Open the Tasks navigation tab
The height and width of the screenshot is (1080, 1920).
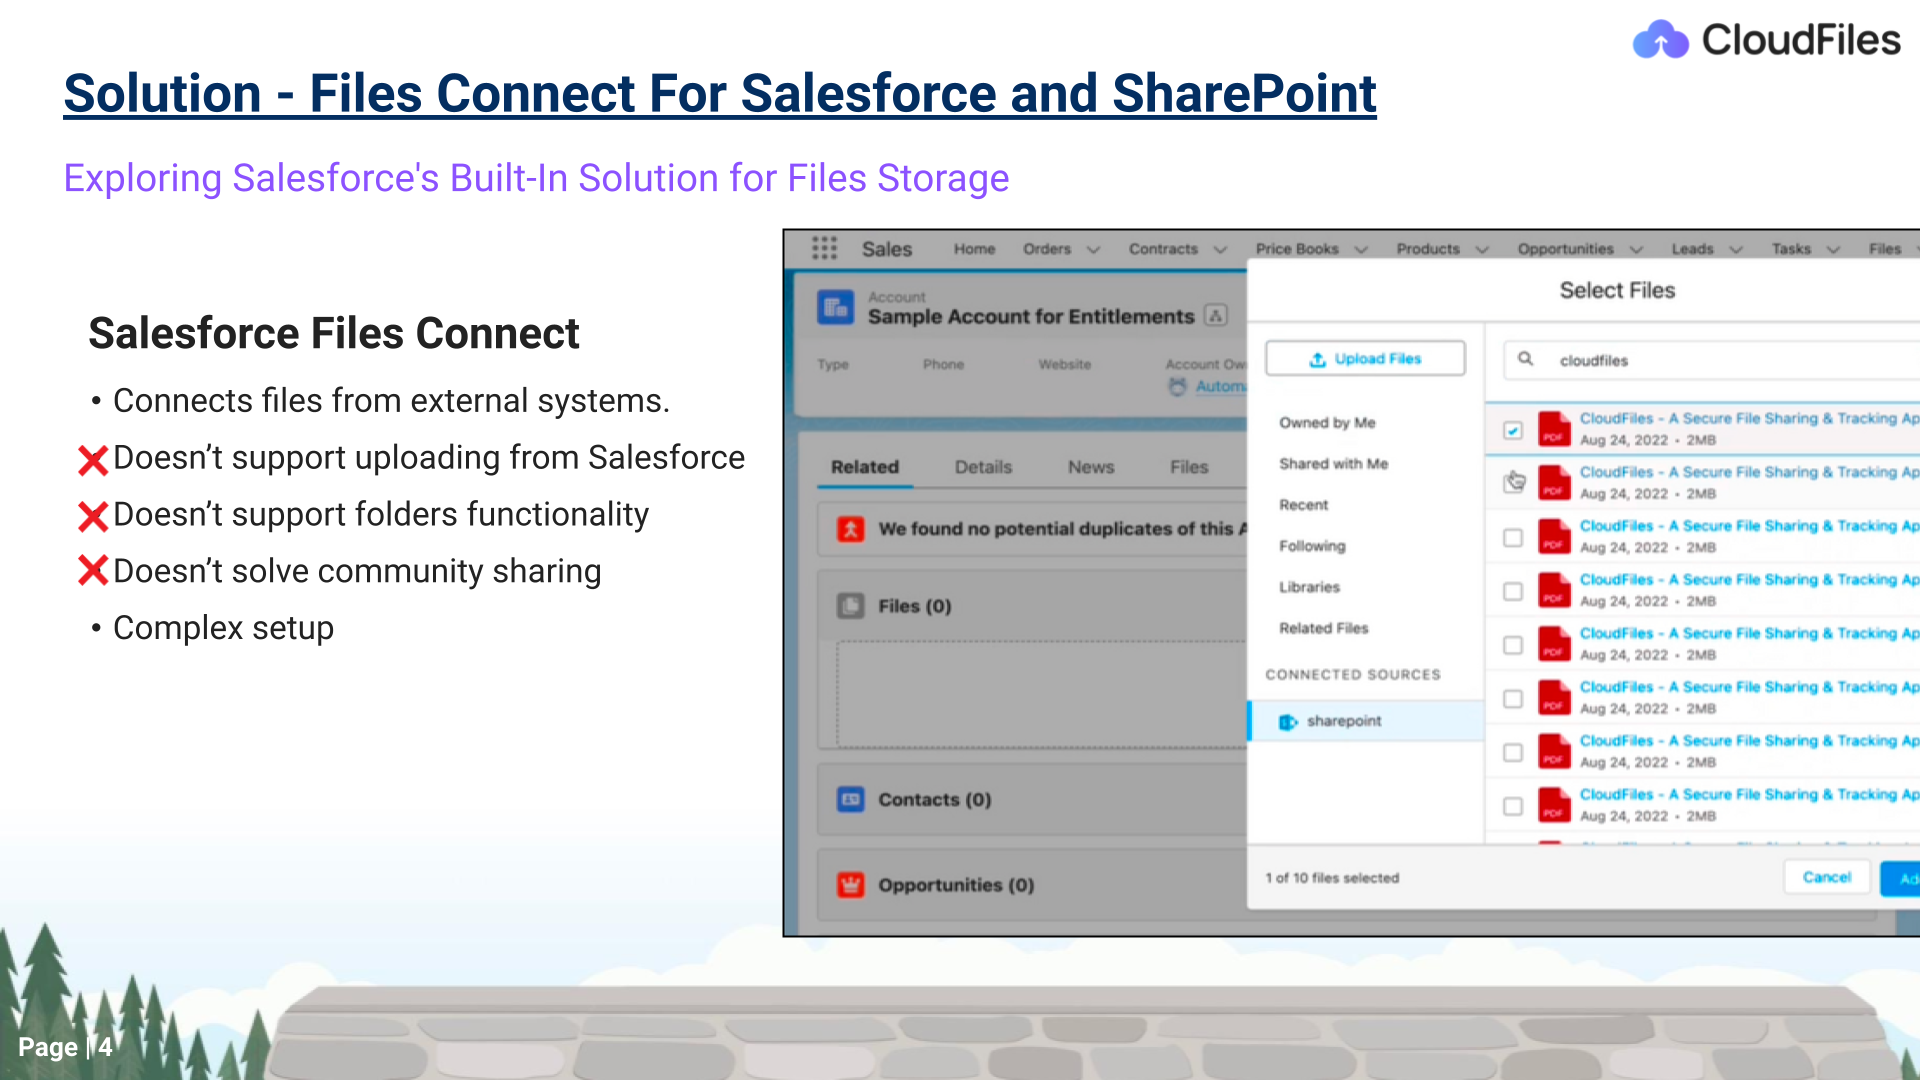(1791, 249)
